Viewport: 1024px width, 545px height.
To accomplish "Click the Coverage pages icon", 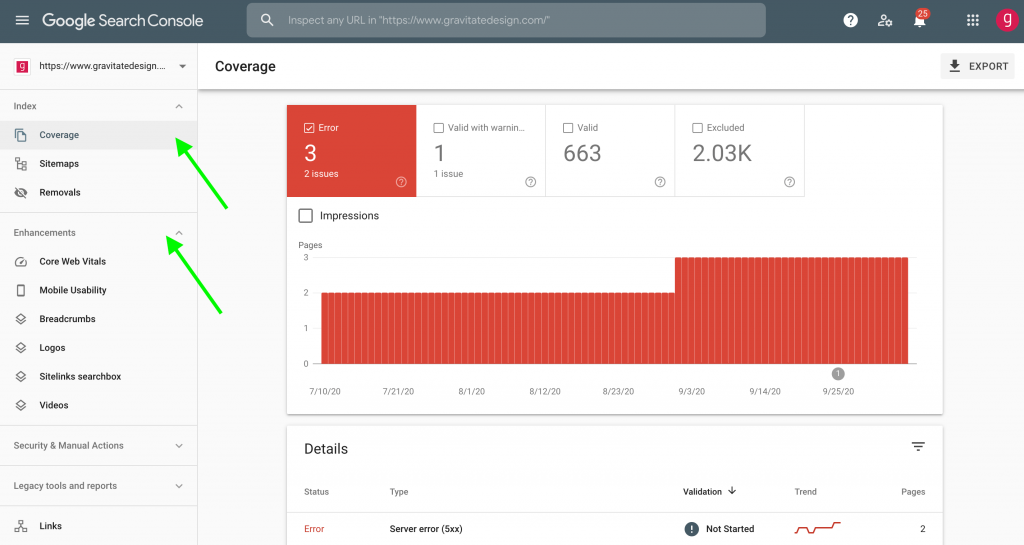I will pos(21,135).
